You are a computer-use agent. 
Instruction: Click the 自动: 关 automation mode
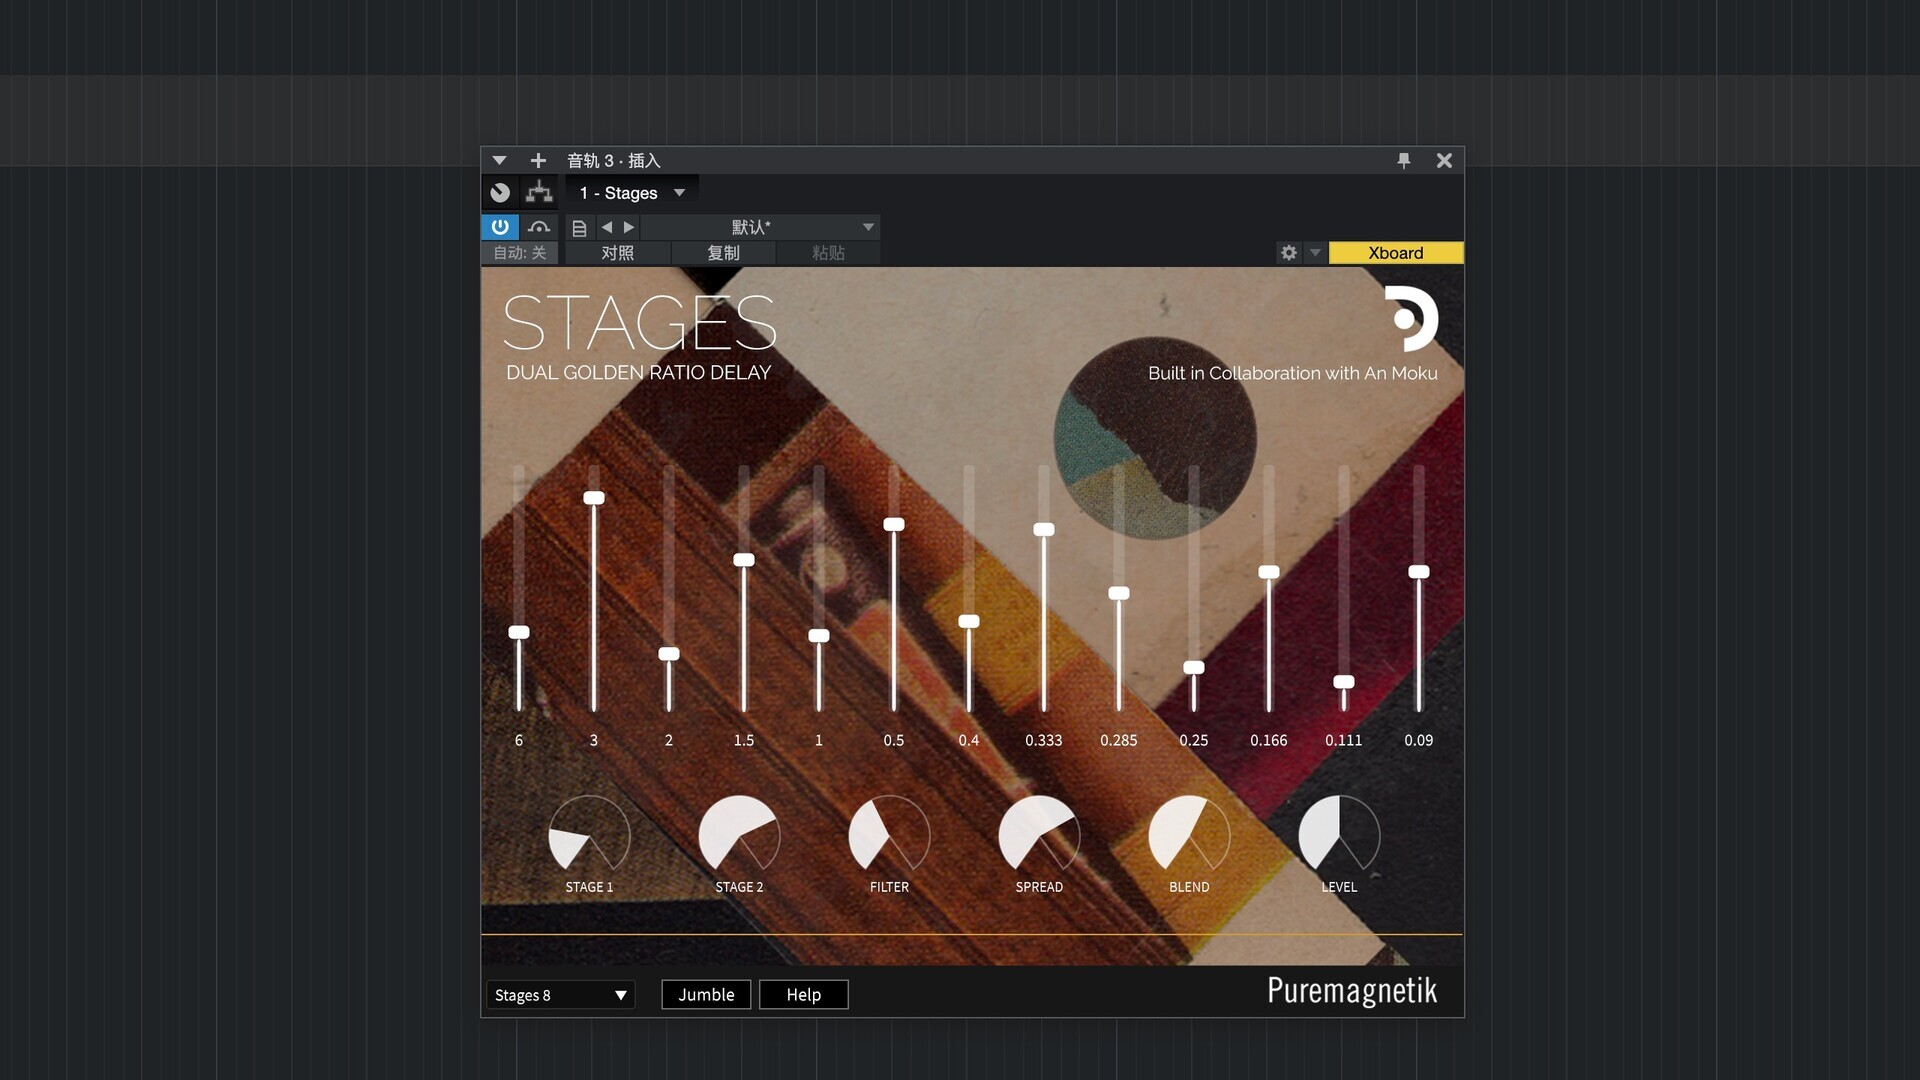coord(520,253)
